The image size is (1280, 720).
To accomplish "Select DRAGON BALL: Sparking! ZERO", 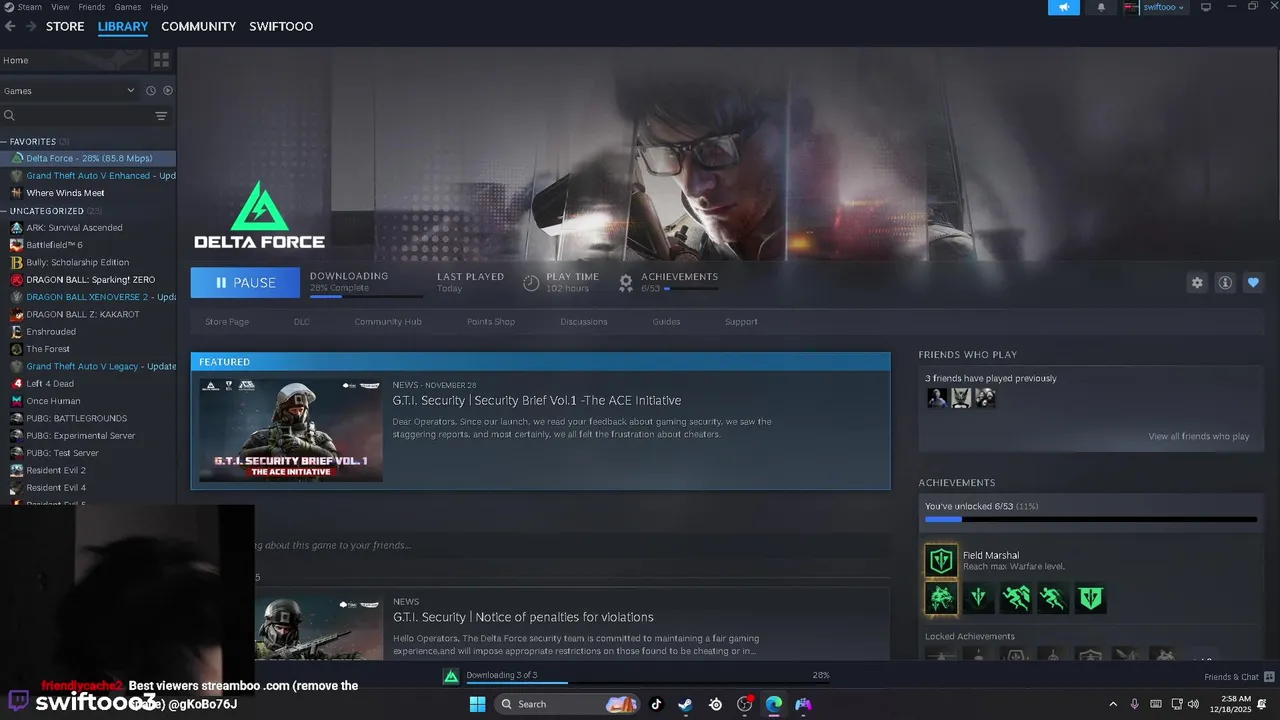I will 88,280.
